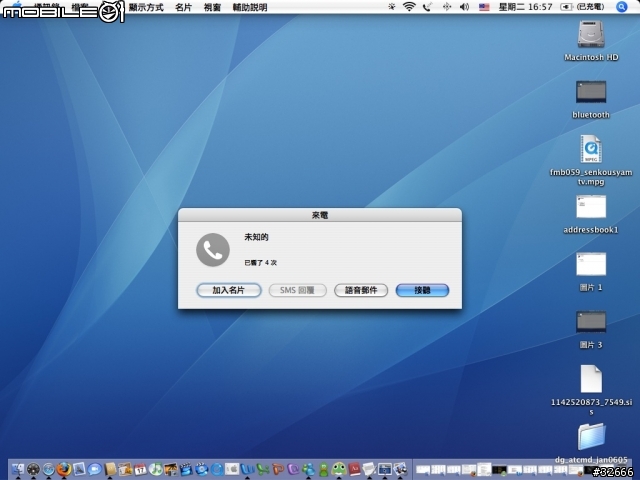Open the US flag input source menu
640x480 pixels.
484,7
